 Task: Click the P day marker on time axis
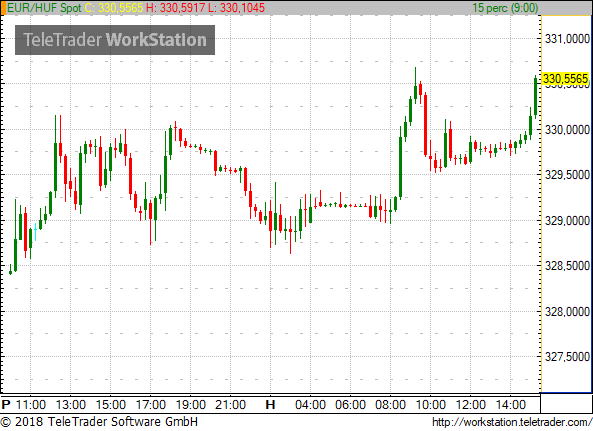click(6, 405)
